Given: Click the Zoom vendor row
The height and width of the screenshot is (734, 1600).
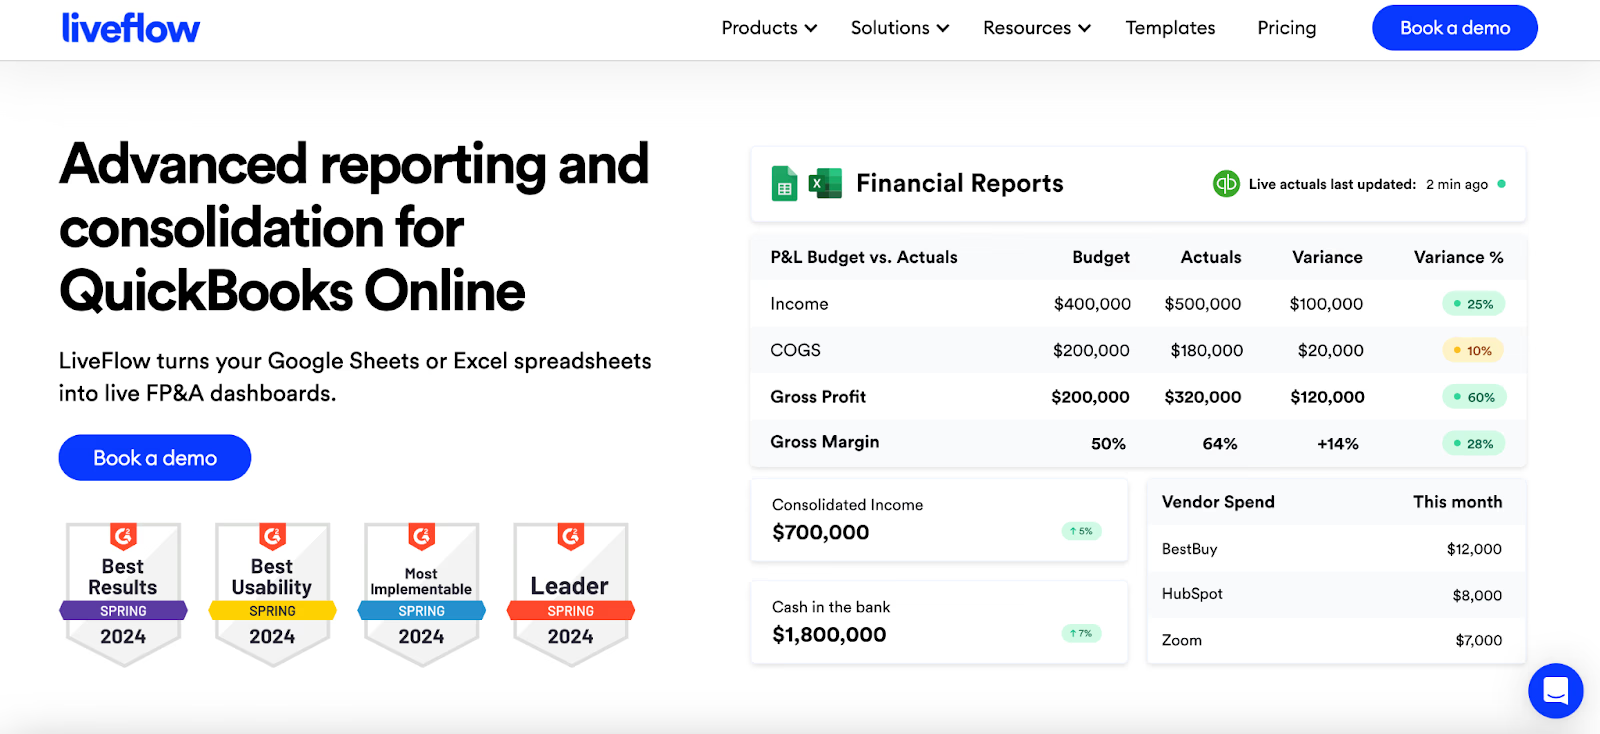Looking at the screenshot, I should tap(1336, 640).
